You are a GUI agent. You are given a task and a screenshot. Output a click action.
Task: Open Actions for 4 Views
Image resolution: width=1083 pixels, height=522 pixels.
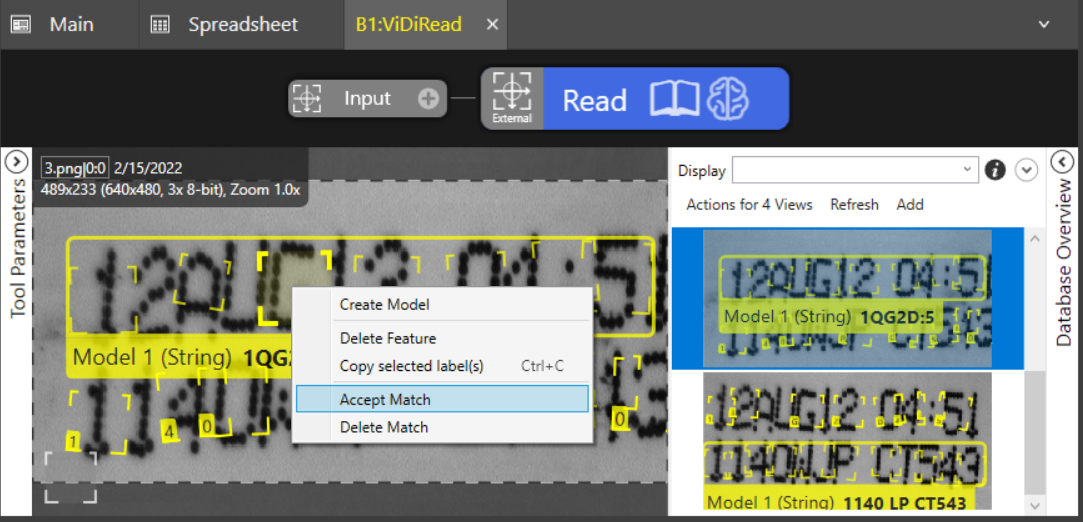(749, 204)
